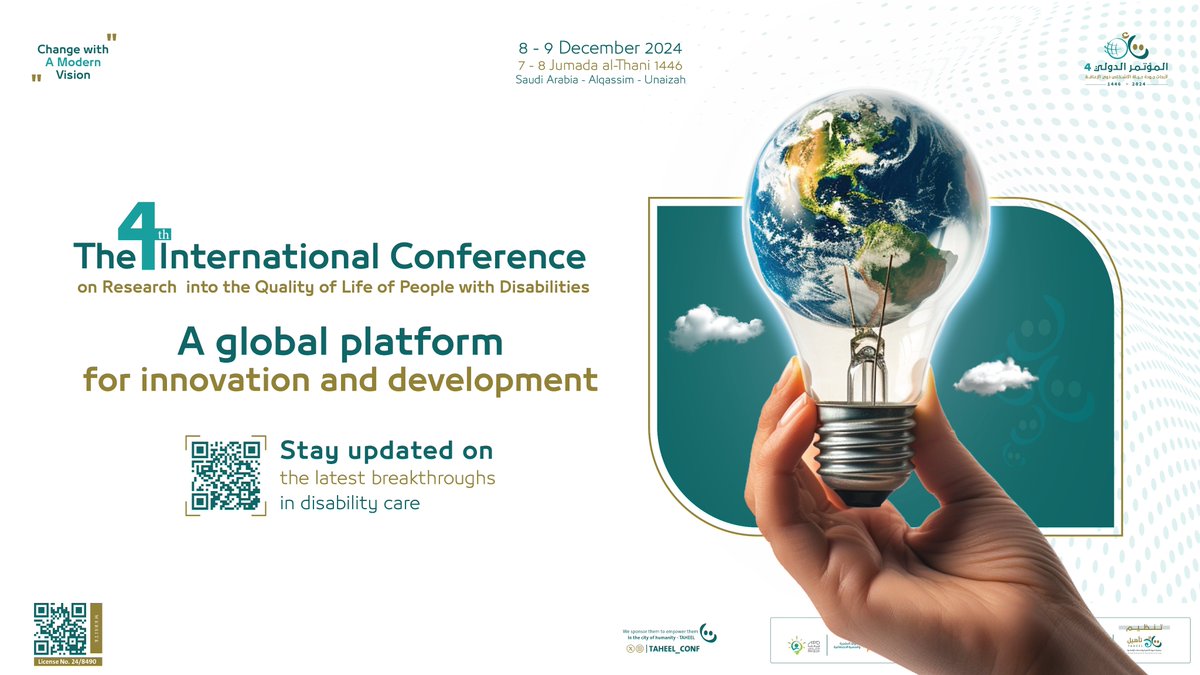Click the green lightbulb sponsor logo at bottom
1200x675 pixels.
(x=797, y=646)
